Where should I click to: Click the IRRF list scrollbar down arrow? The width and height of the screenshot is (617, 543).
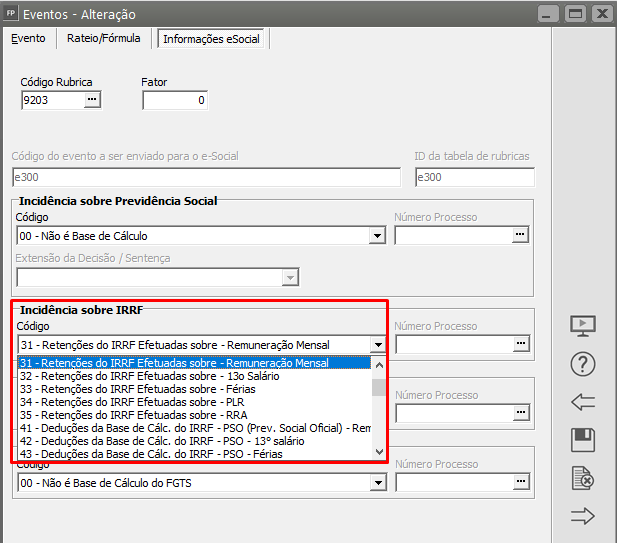pyautogui.click(x=378, y=452)
